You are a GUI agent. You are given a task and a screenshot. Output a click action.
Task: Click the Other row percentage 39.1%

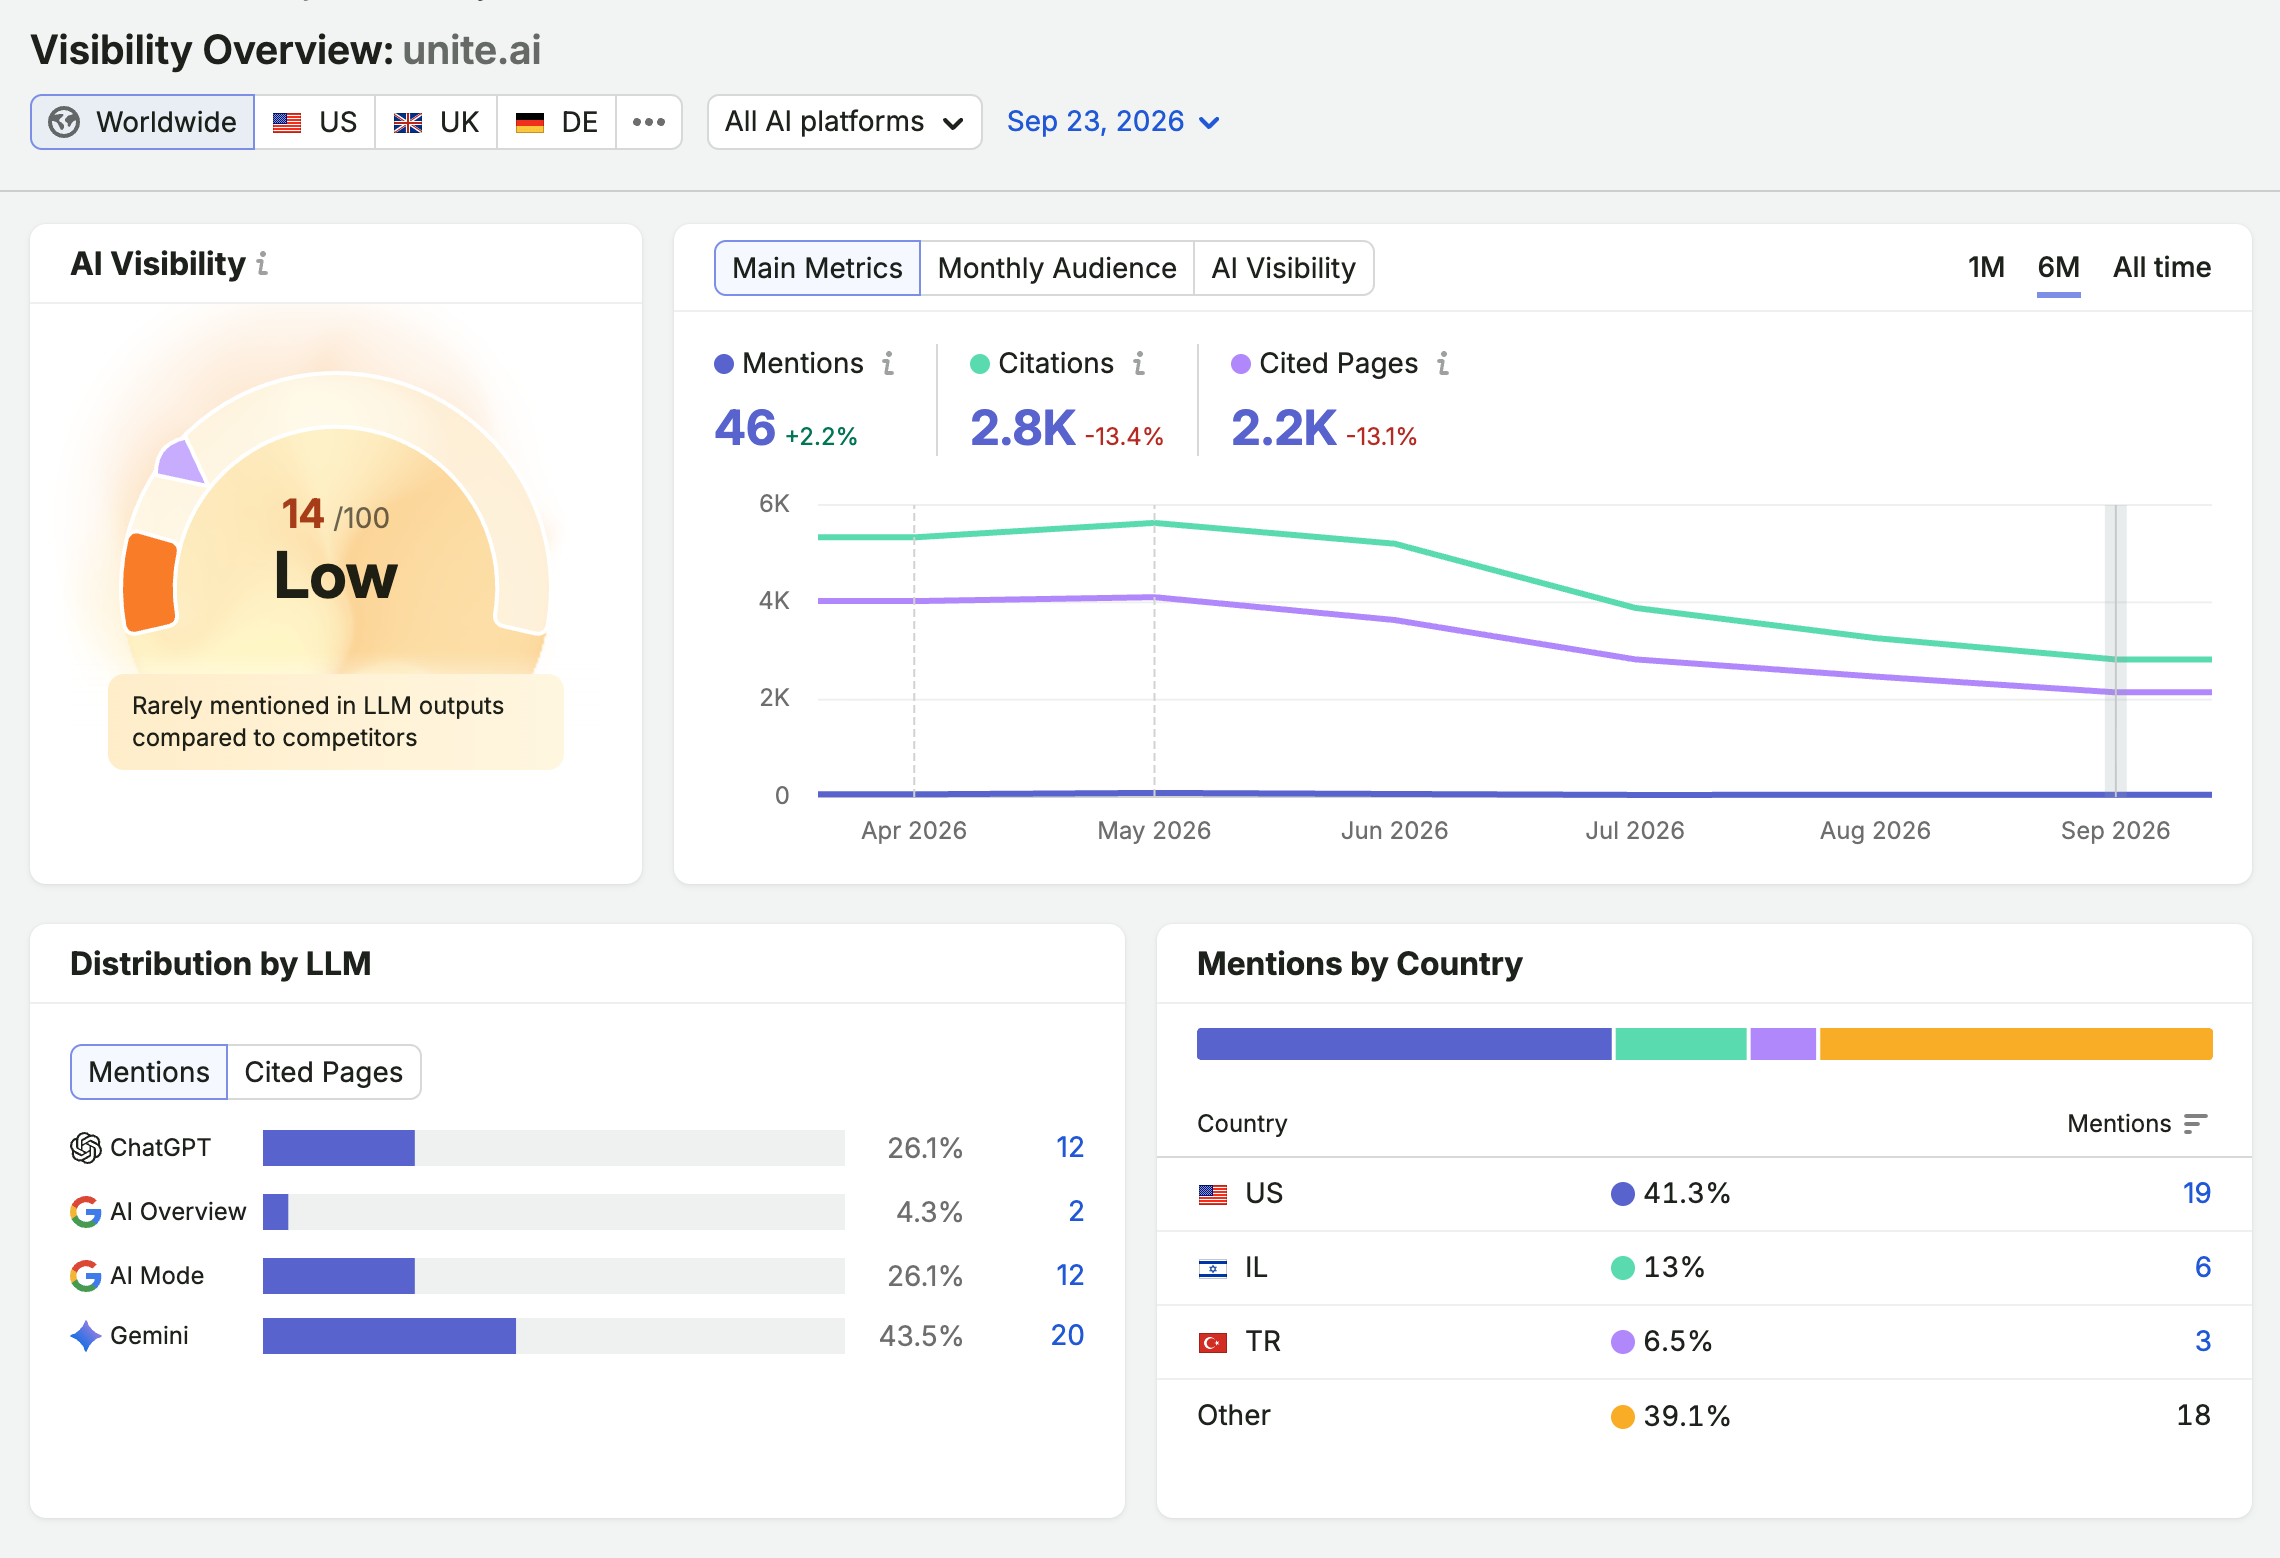[1686, 1416]
